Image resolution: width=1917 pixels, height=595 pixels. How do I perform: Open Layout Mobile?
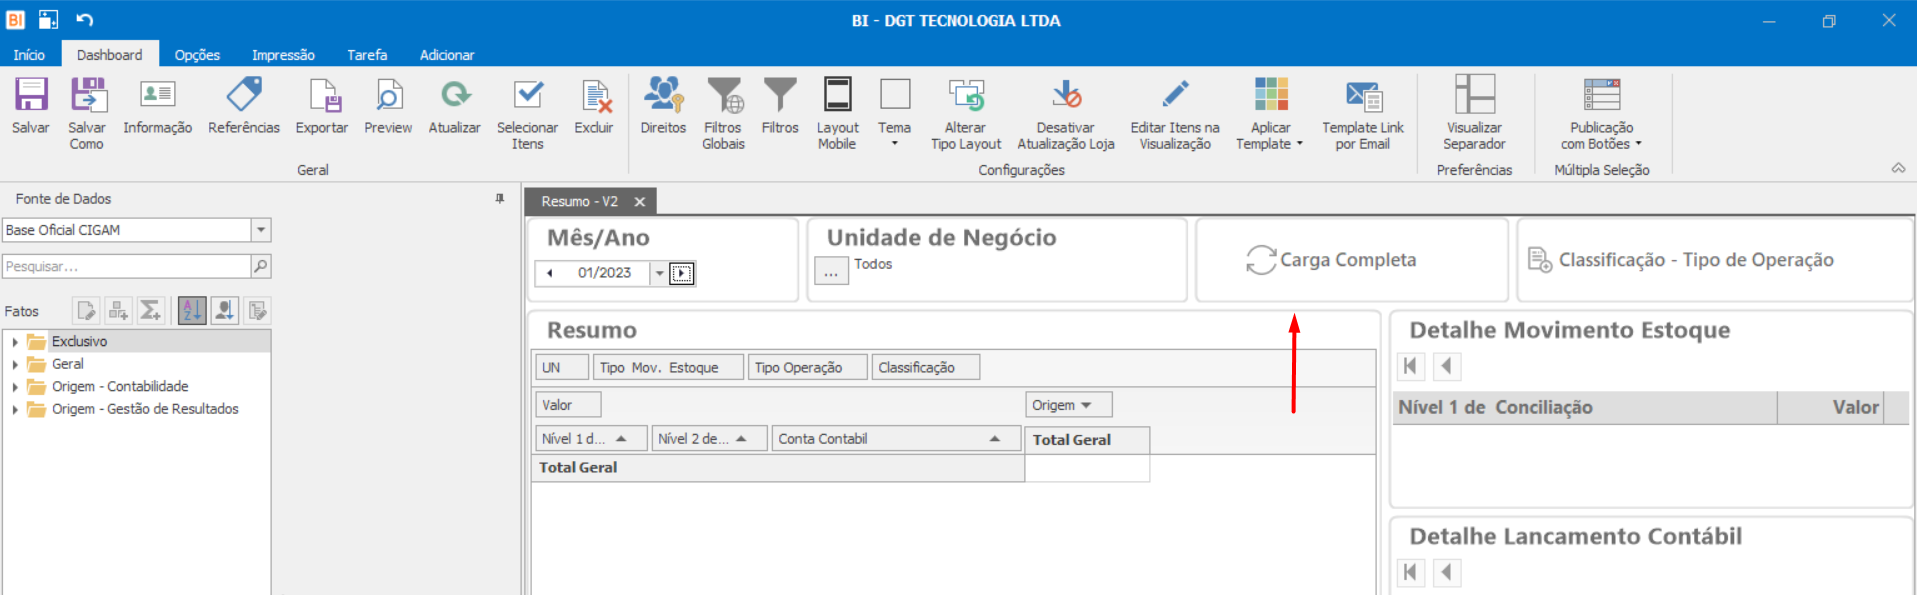click(x=837, y=113)
